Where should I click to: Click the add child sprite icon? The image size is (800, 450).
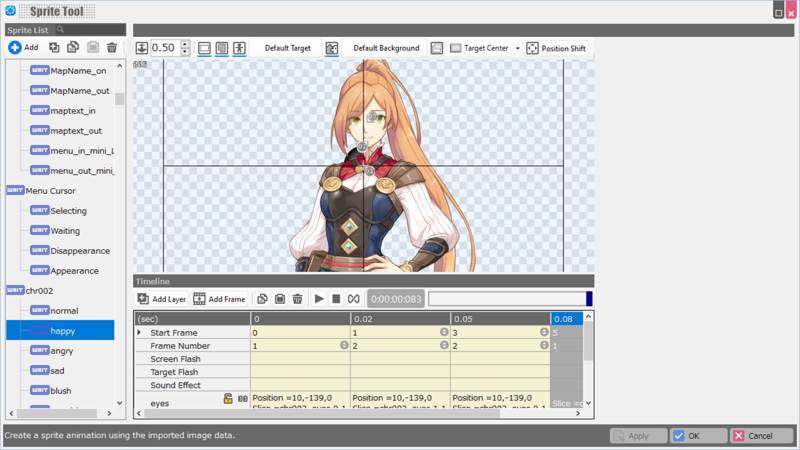54,47
